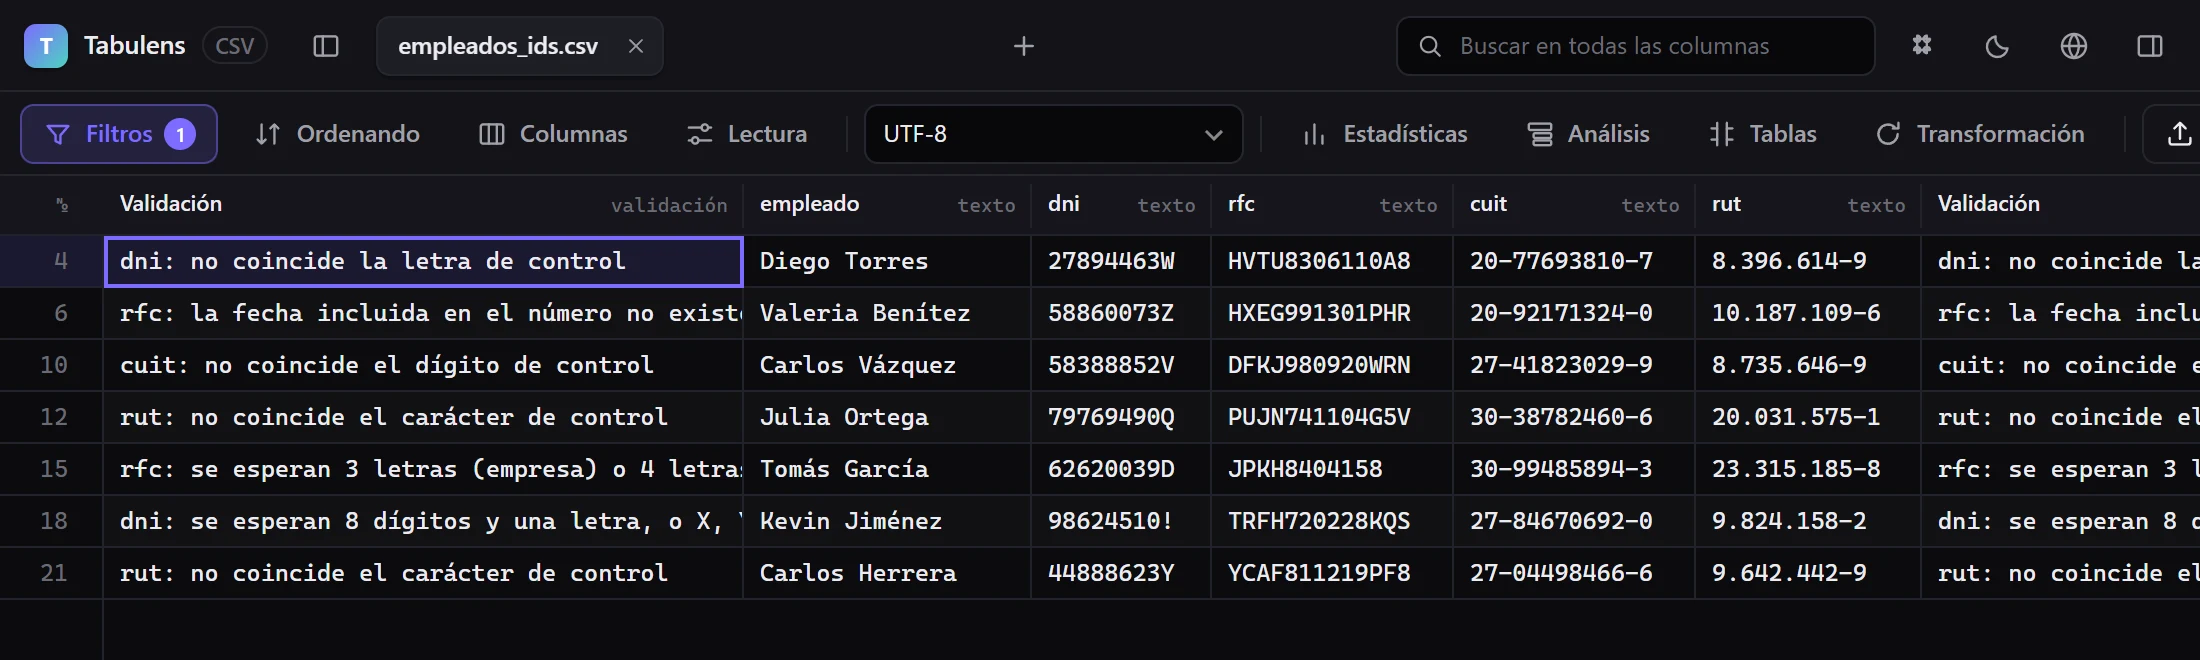Click the dni column header
Viewport: 2200px width, 660px height.
pyautogui.click(x=1121, y=204)
